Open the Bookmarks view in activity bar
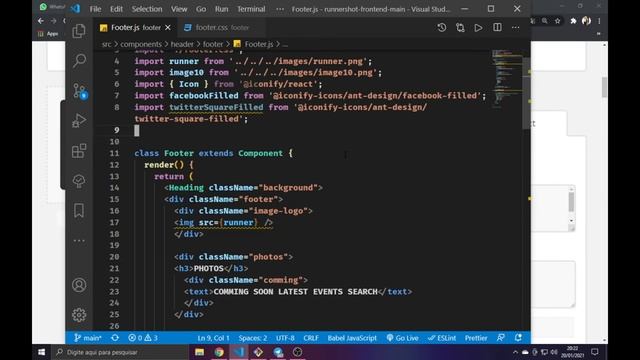This screenshot has width=640, height=360. pyautogui.click(x=79, y=211)
